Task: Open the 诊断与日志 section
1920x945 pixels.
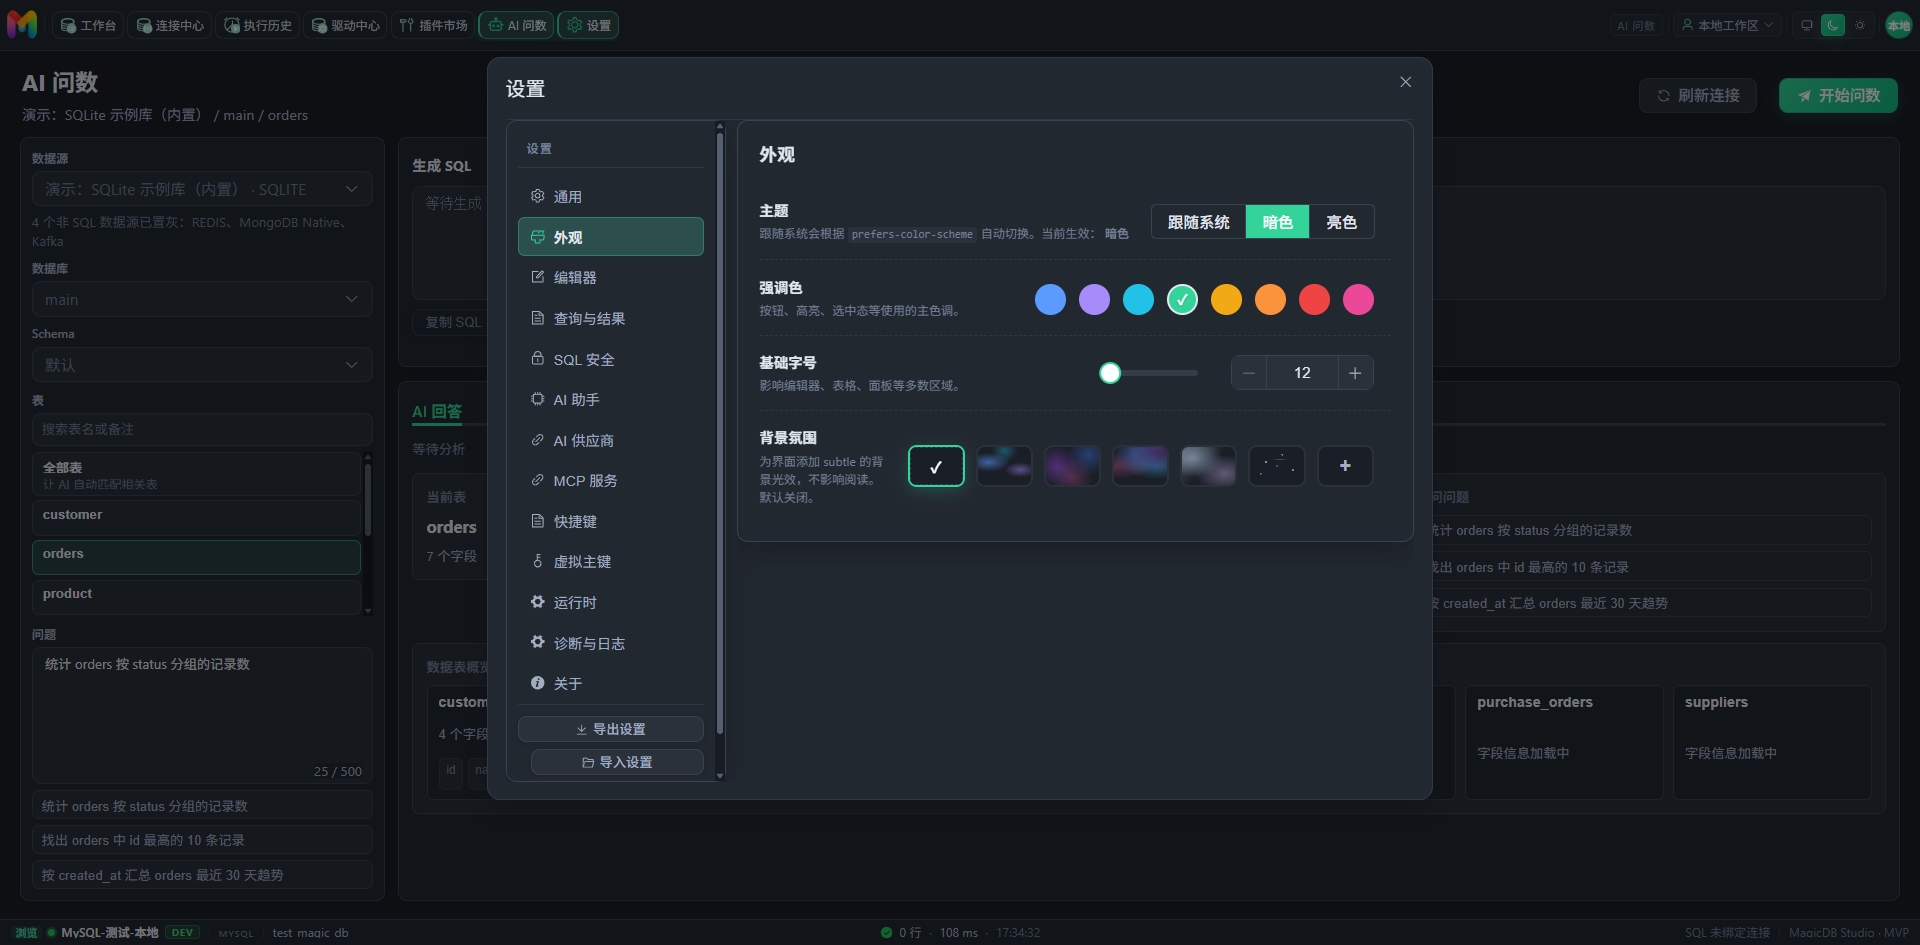Action: click(610, 643)
